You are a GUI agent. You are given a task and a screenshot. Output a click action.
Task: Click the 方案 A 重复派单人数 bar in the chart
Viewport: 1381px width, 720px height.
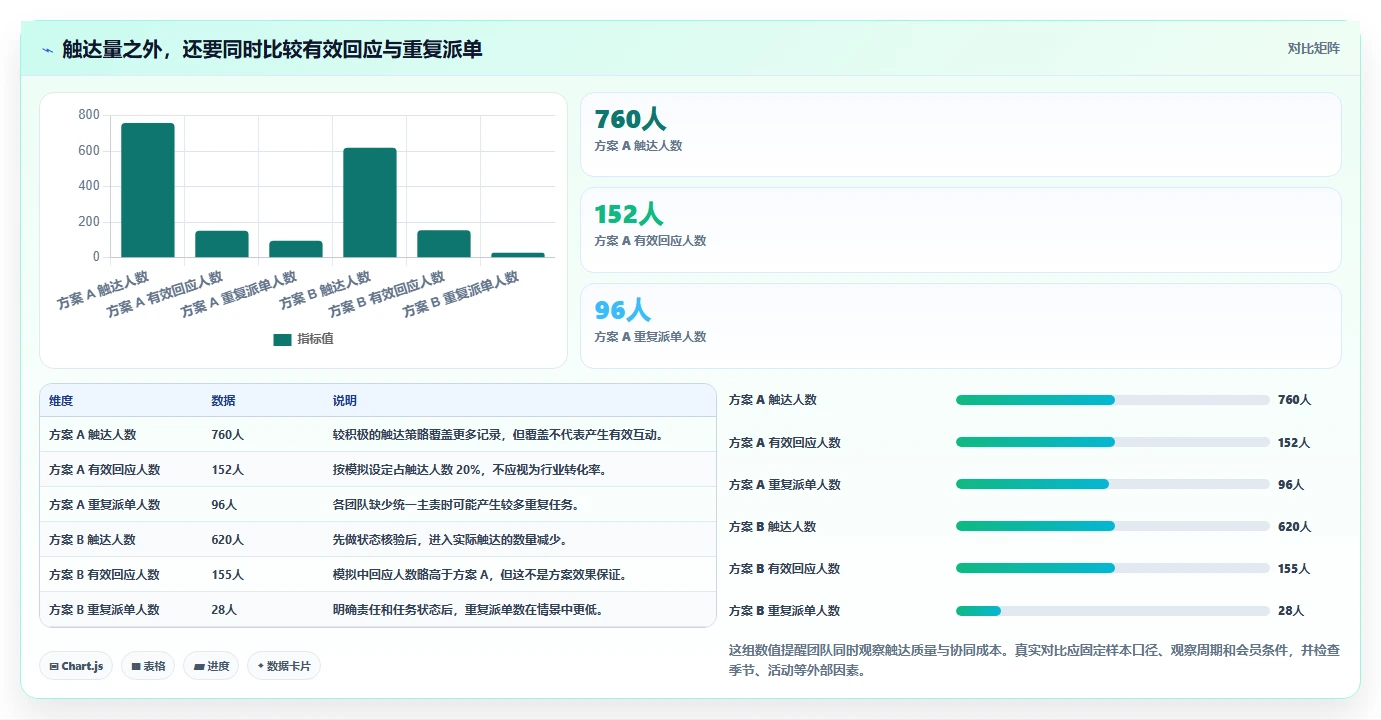[296, 249]
